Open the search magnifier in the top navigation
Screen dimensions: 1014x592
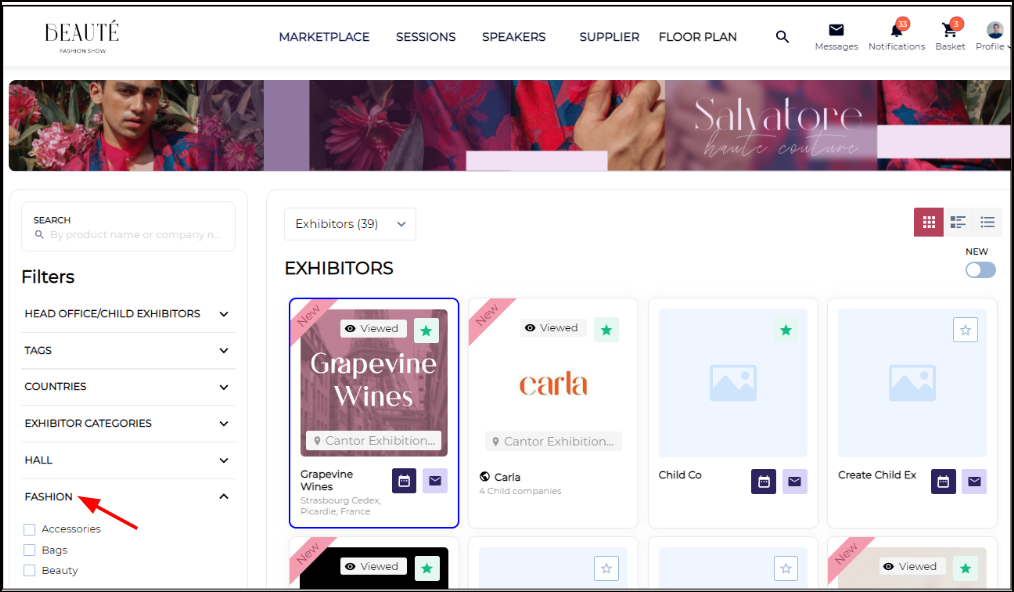pos(782,37)
